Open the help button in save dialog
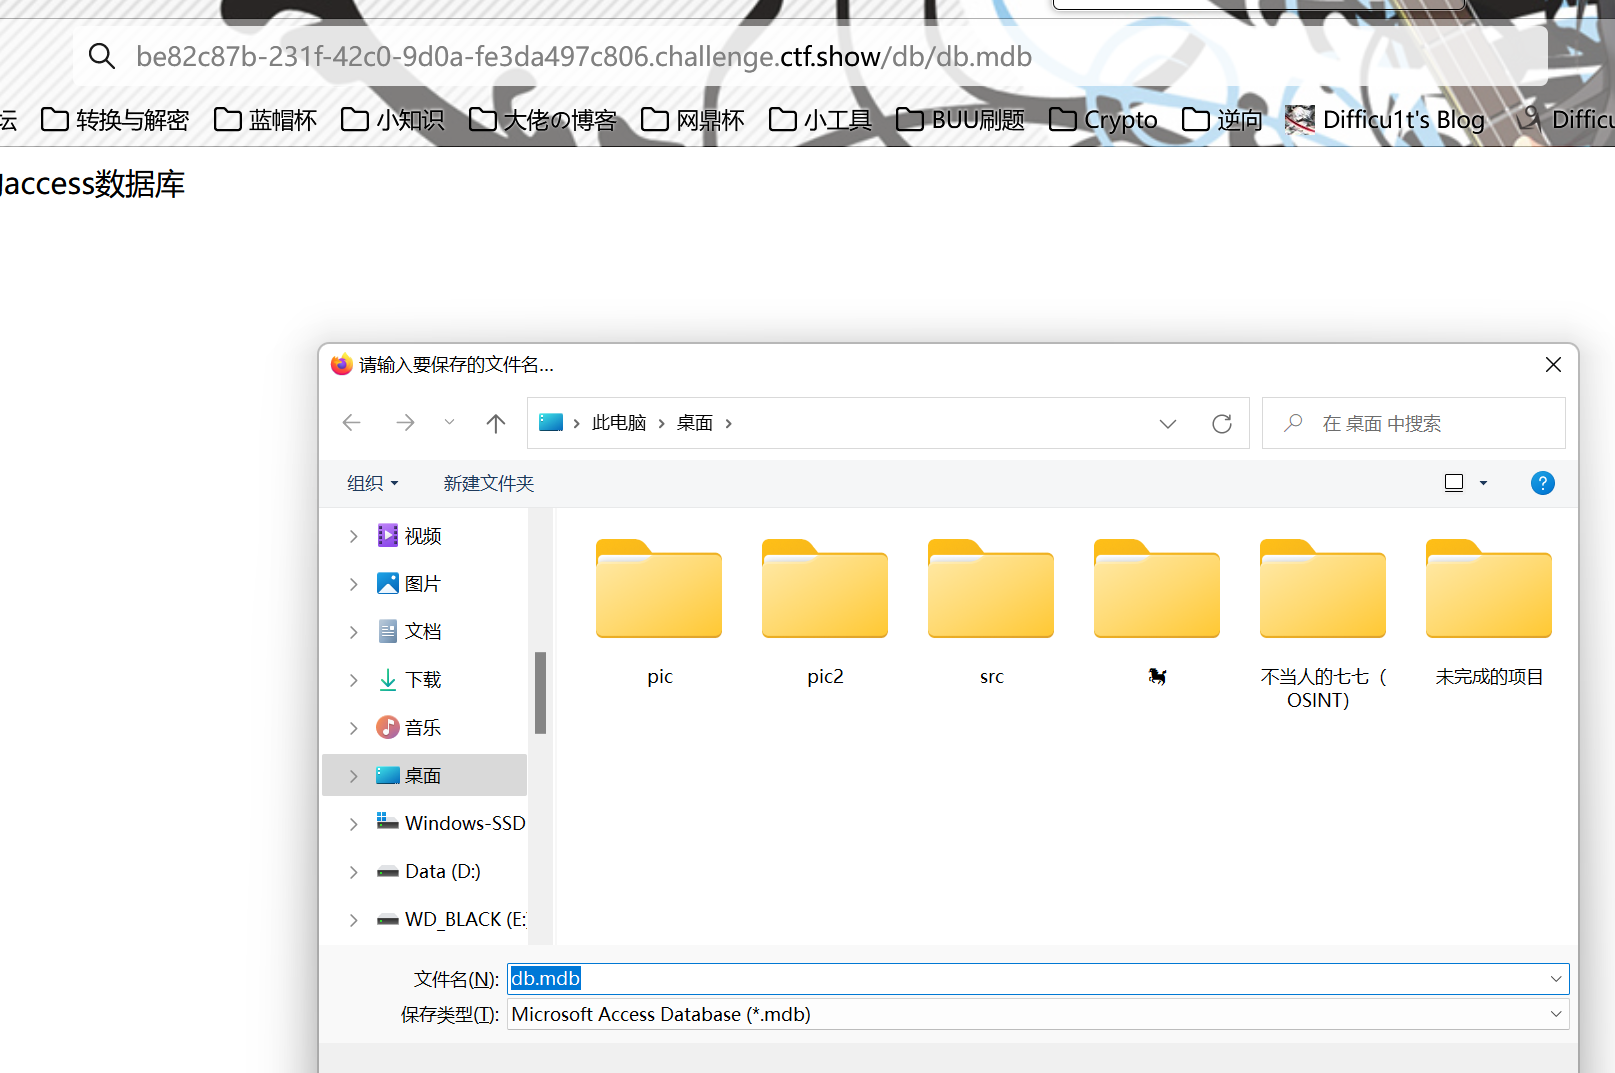 (x=1543, y=484)
